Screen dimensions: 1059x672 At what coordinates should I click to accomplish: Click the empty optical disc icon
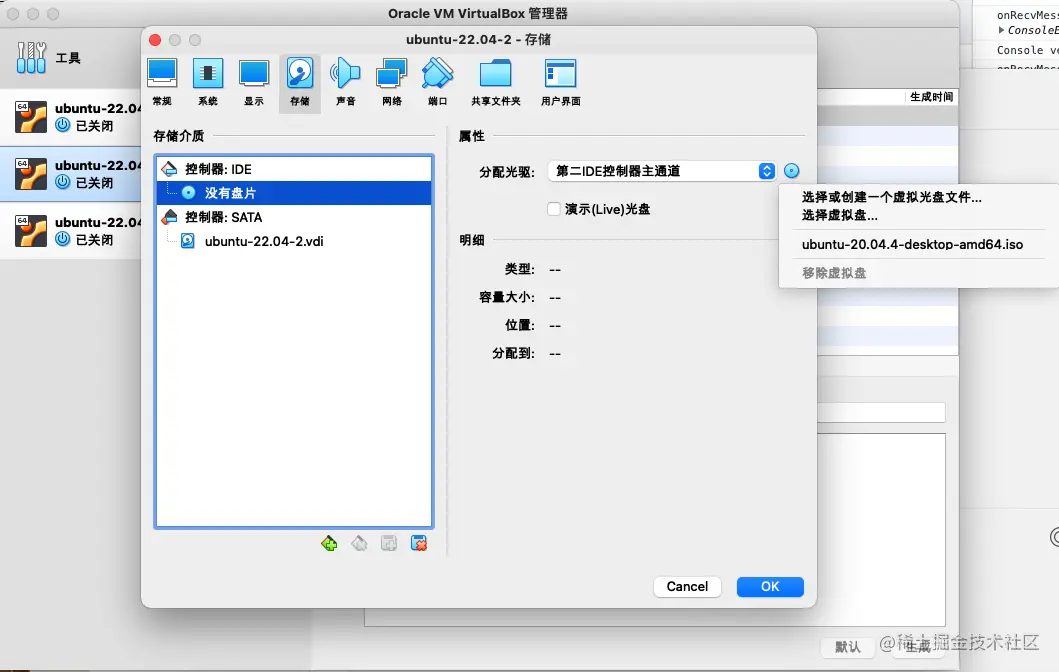point(188,192)
